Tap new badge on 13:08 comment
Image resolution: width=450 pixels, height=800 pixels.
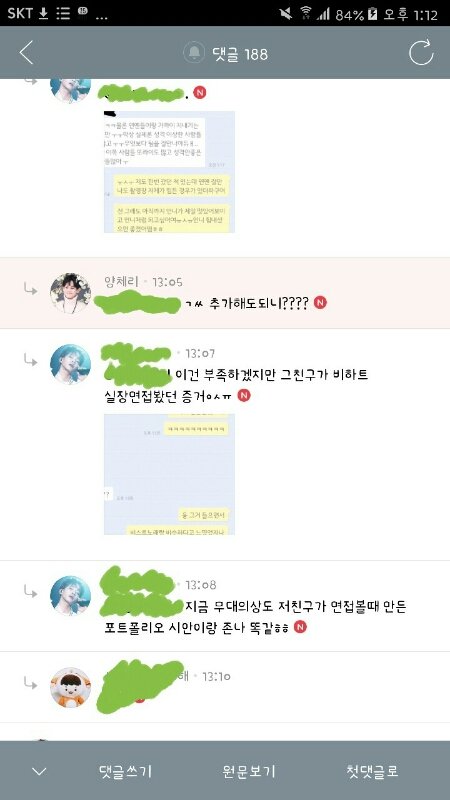coord(301,627)
